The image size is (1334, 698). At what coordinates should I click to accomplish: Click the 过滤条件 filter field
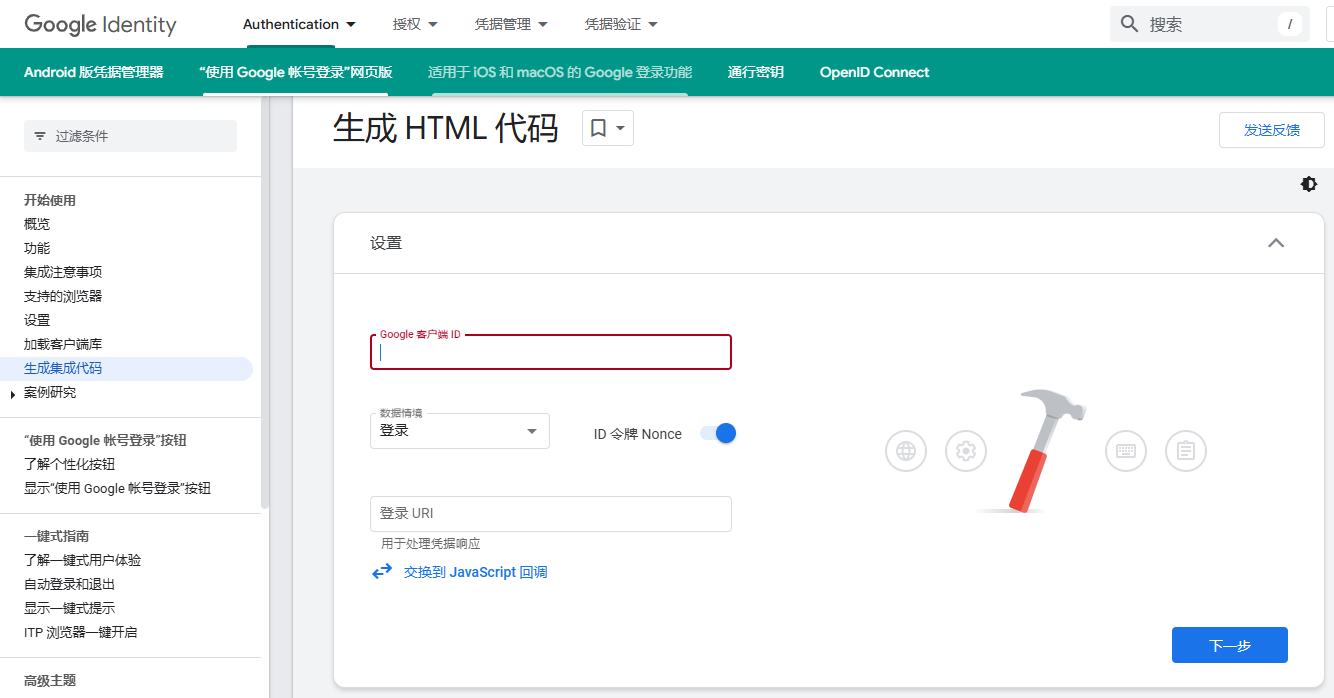point(130,136)
